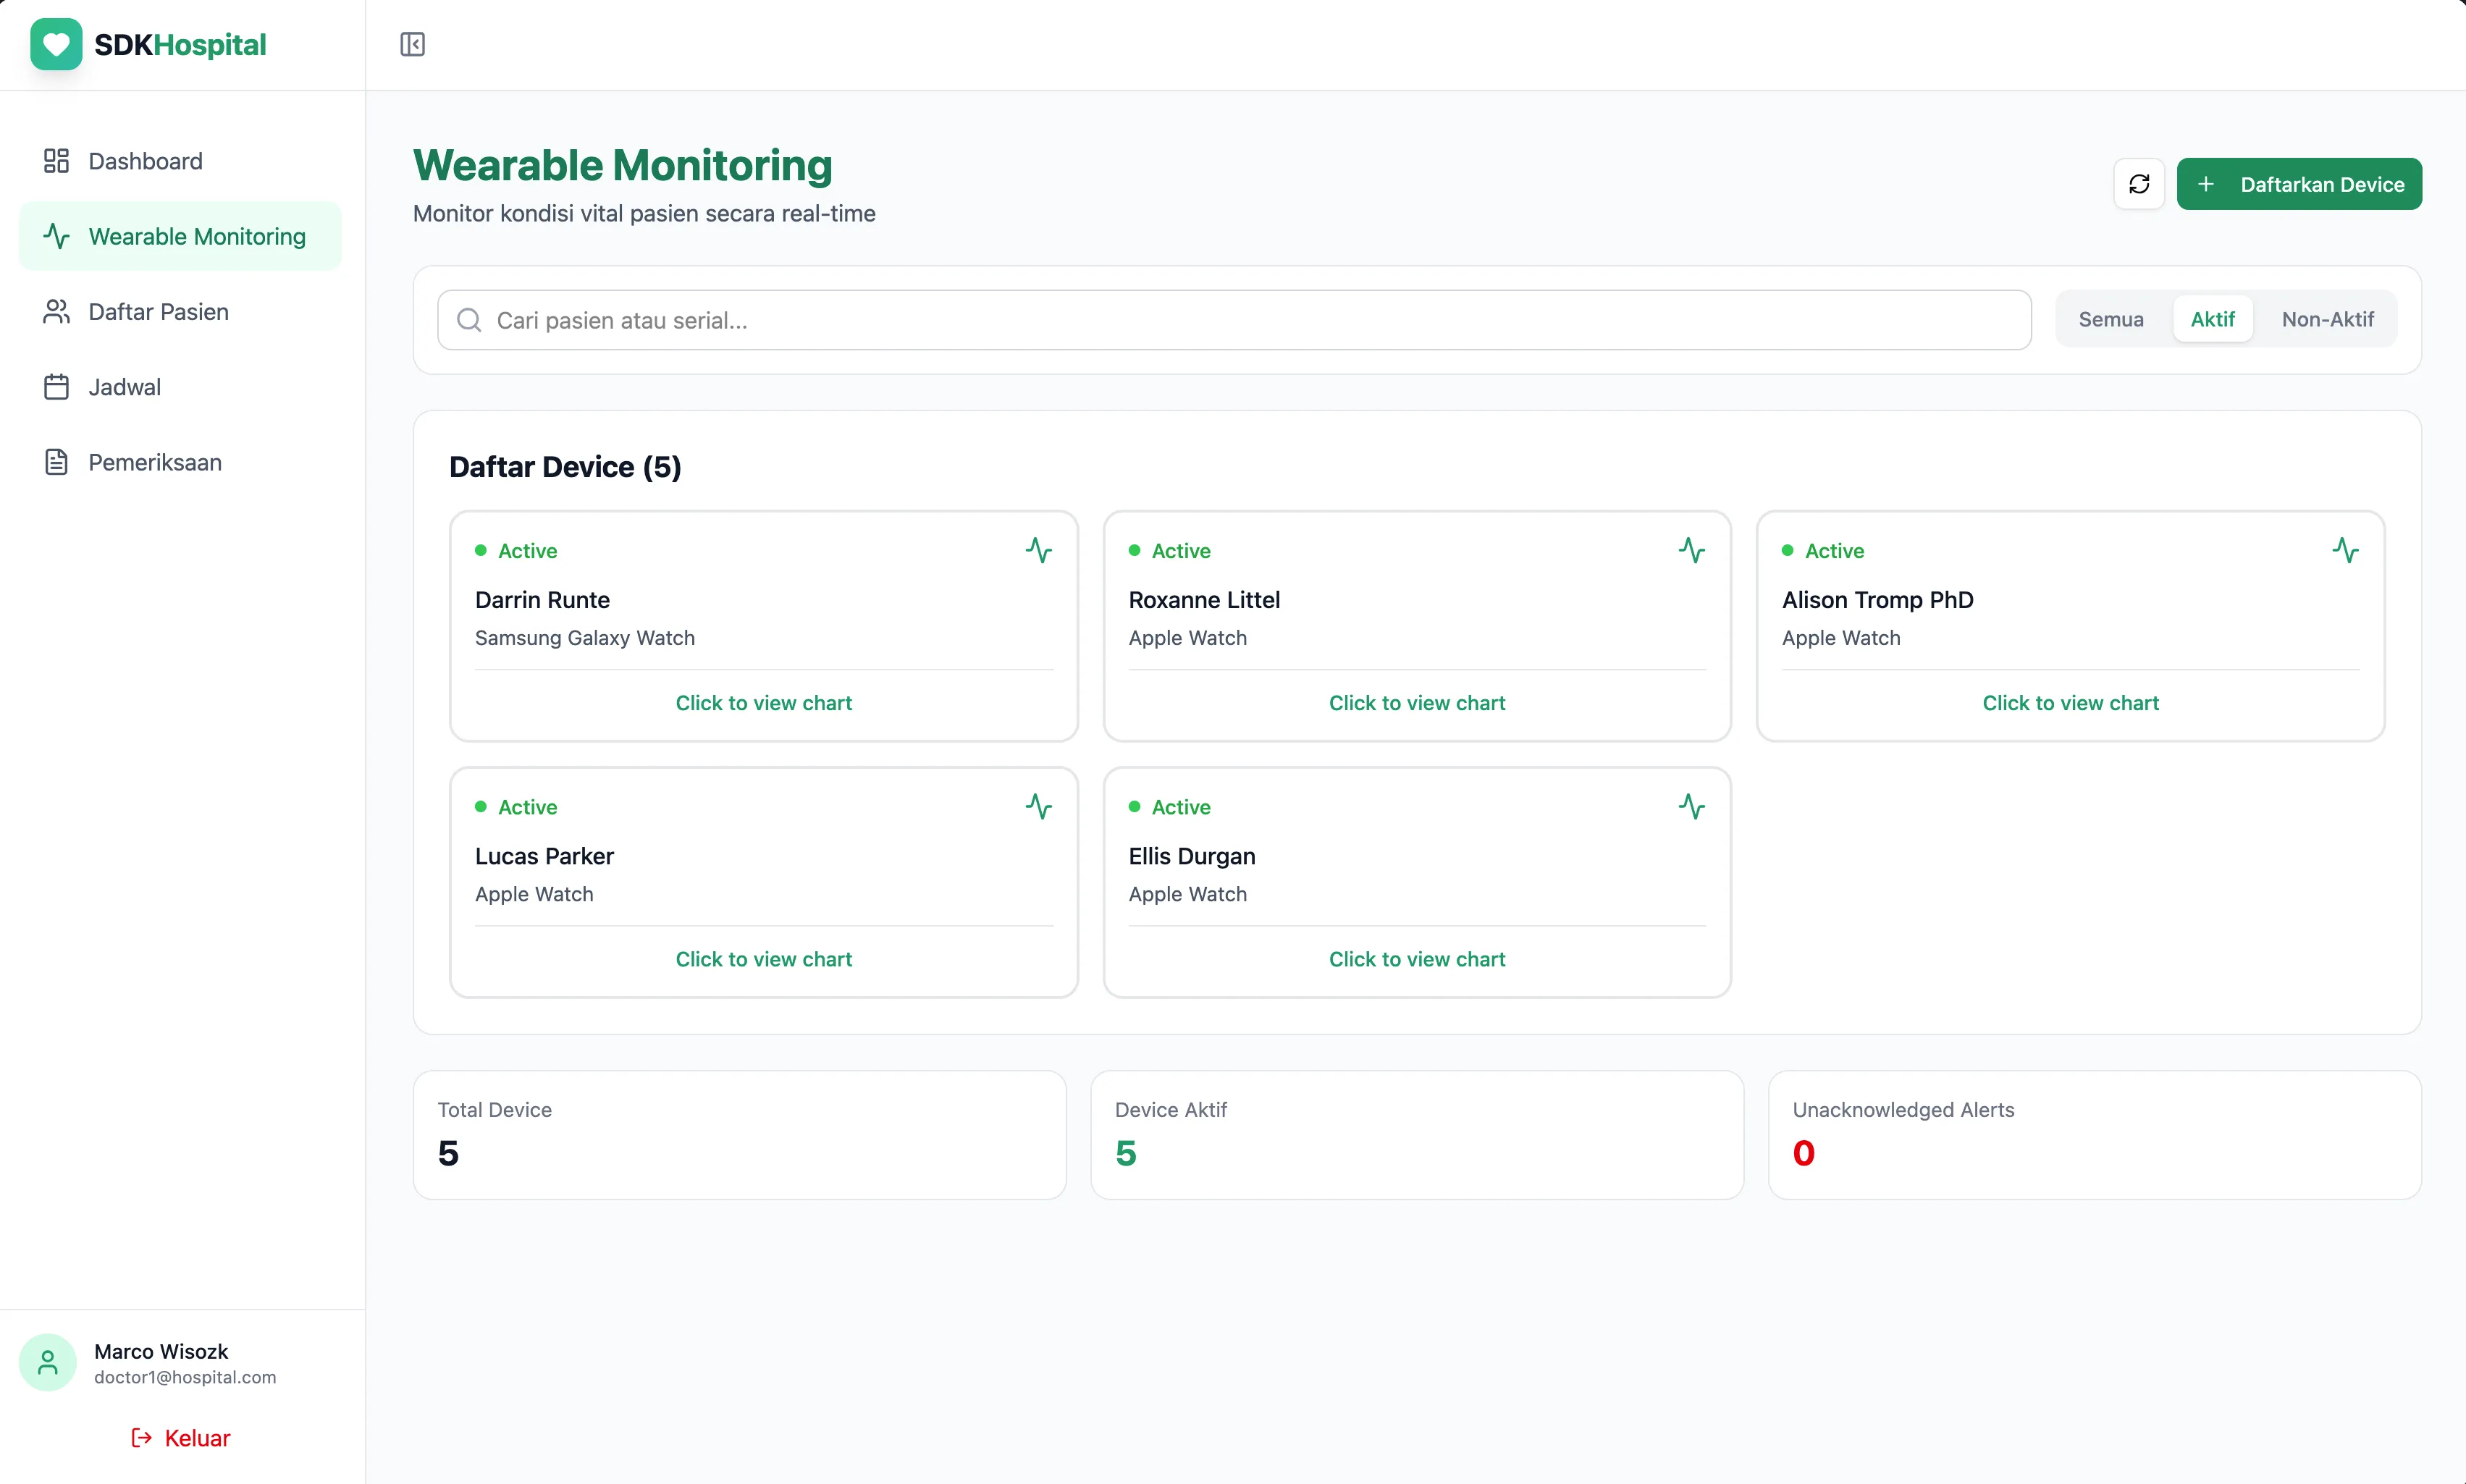
Task: Open Dashboard from the sidebar
Action: pyautogui.click(x=145, y=161)
